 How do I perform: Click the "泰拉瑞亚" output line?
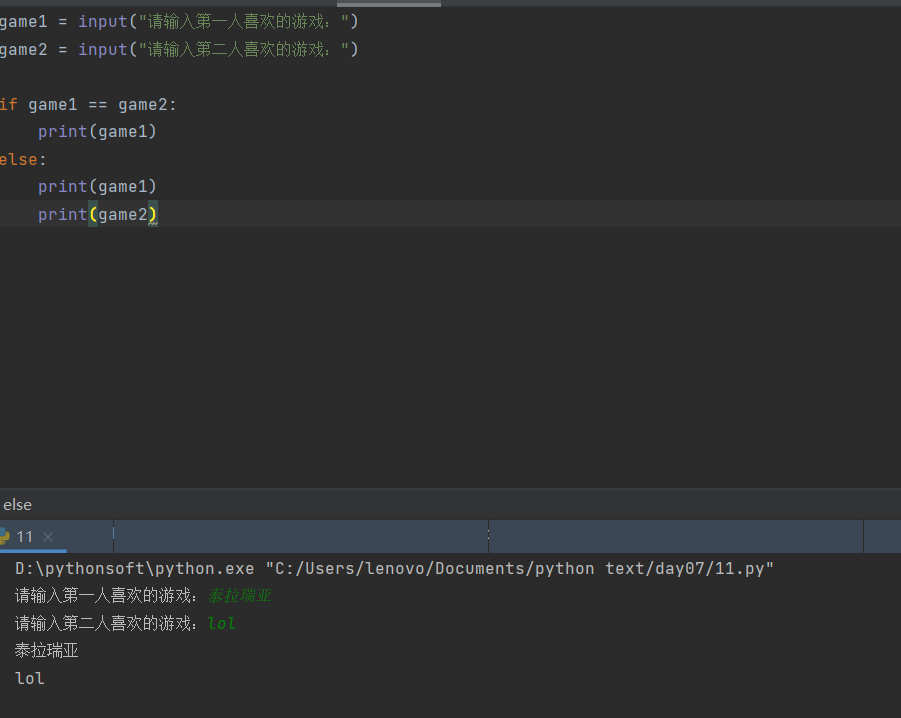[45, 650]
